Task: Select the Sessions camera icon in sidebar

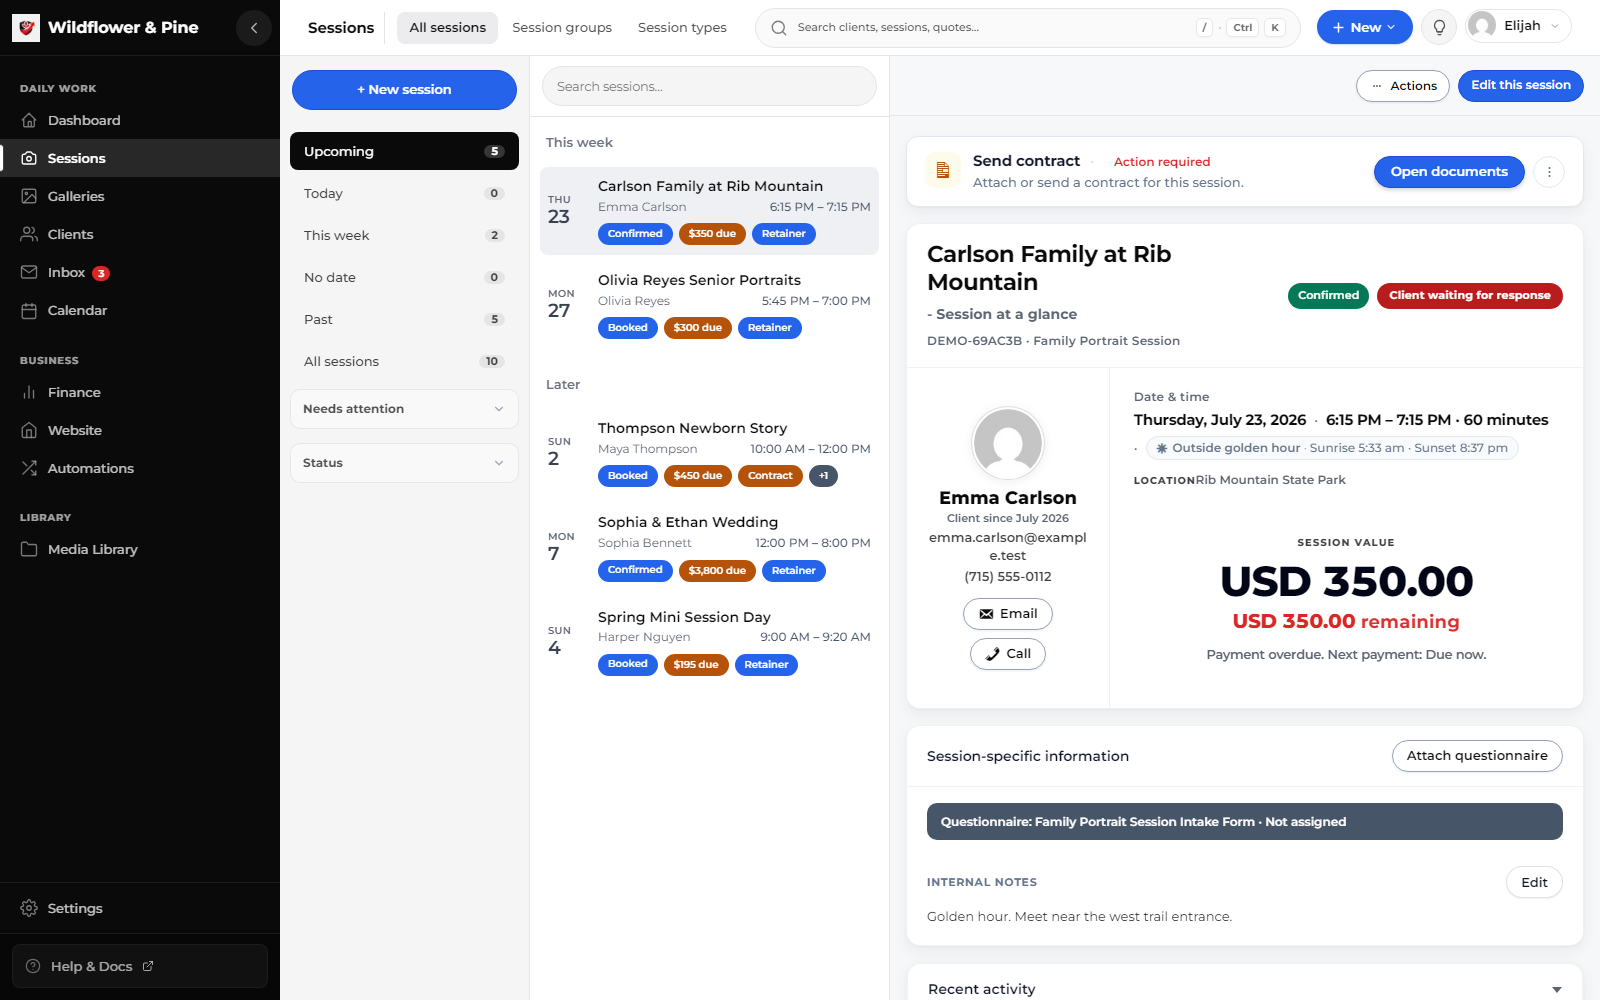Action: pos(29,158)
